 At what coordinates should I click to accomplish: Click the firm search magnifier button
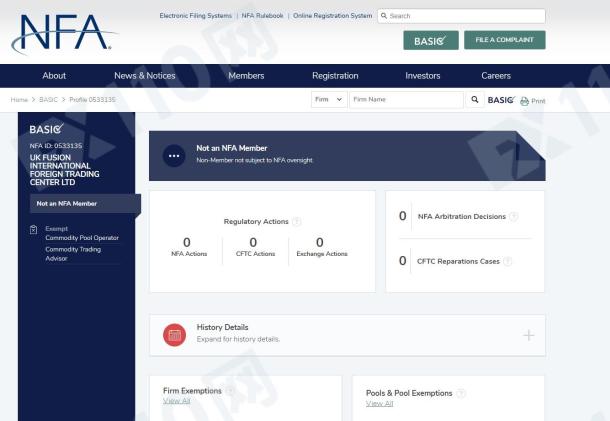point(475,100)
